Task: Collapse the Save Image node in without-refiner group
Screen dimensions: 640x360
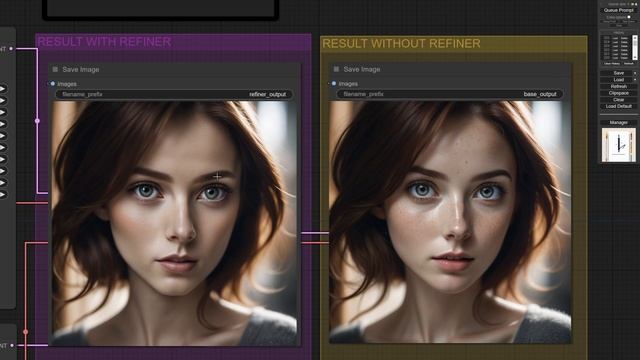Action: click(336, 69)
